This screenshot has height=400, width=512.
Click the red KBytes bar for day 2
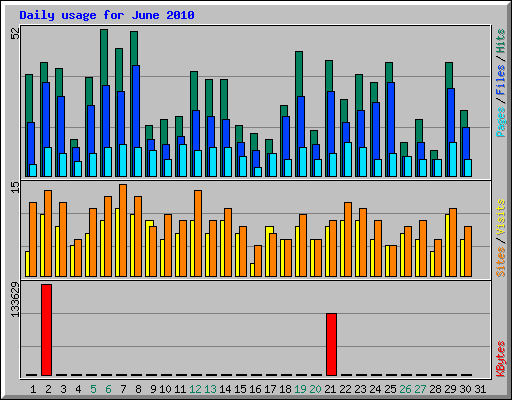point(46,330)
